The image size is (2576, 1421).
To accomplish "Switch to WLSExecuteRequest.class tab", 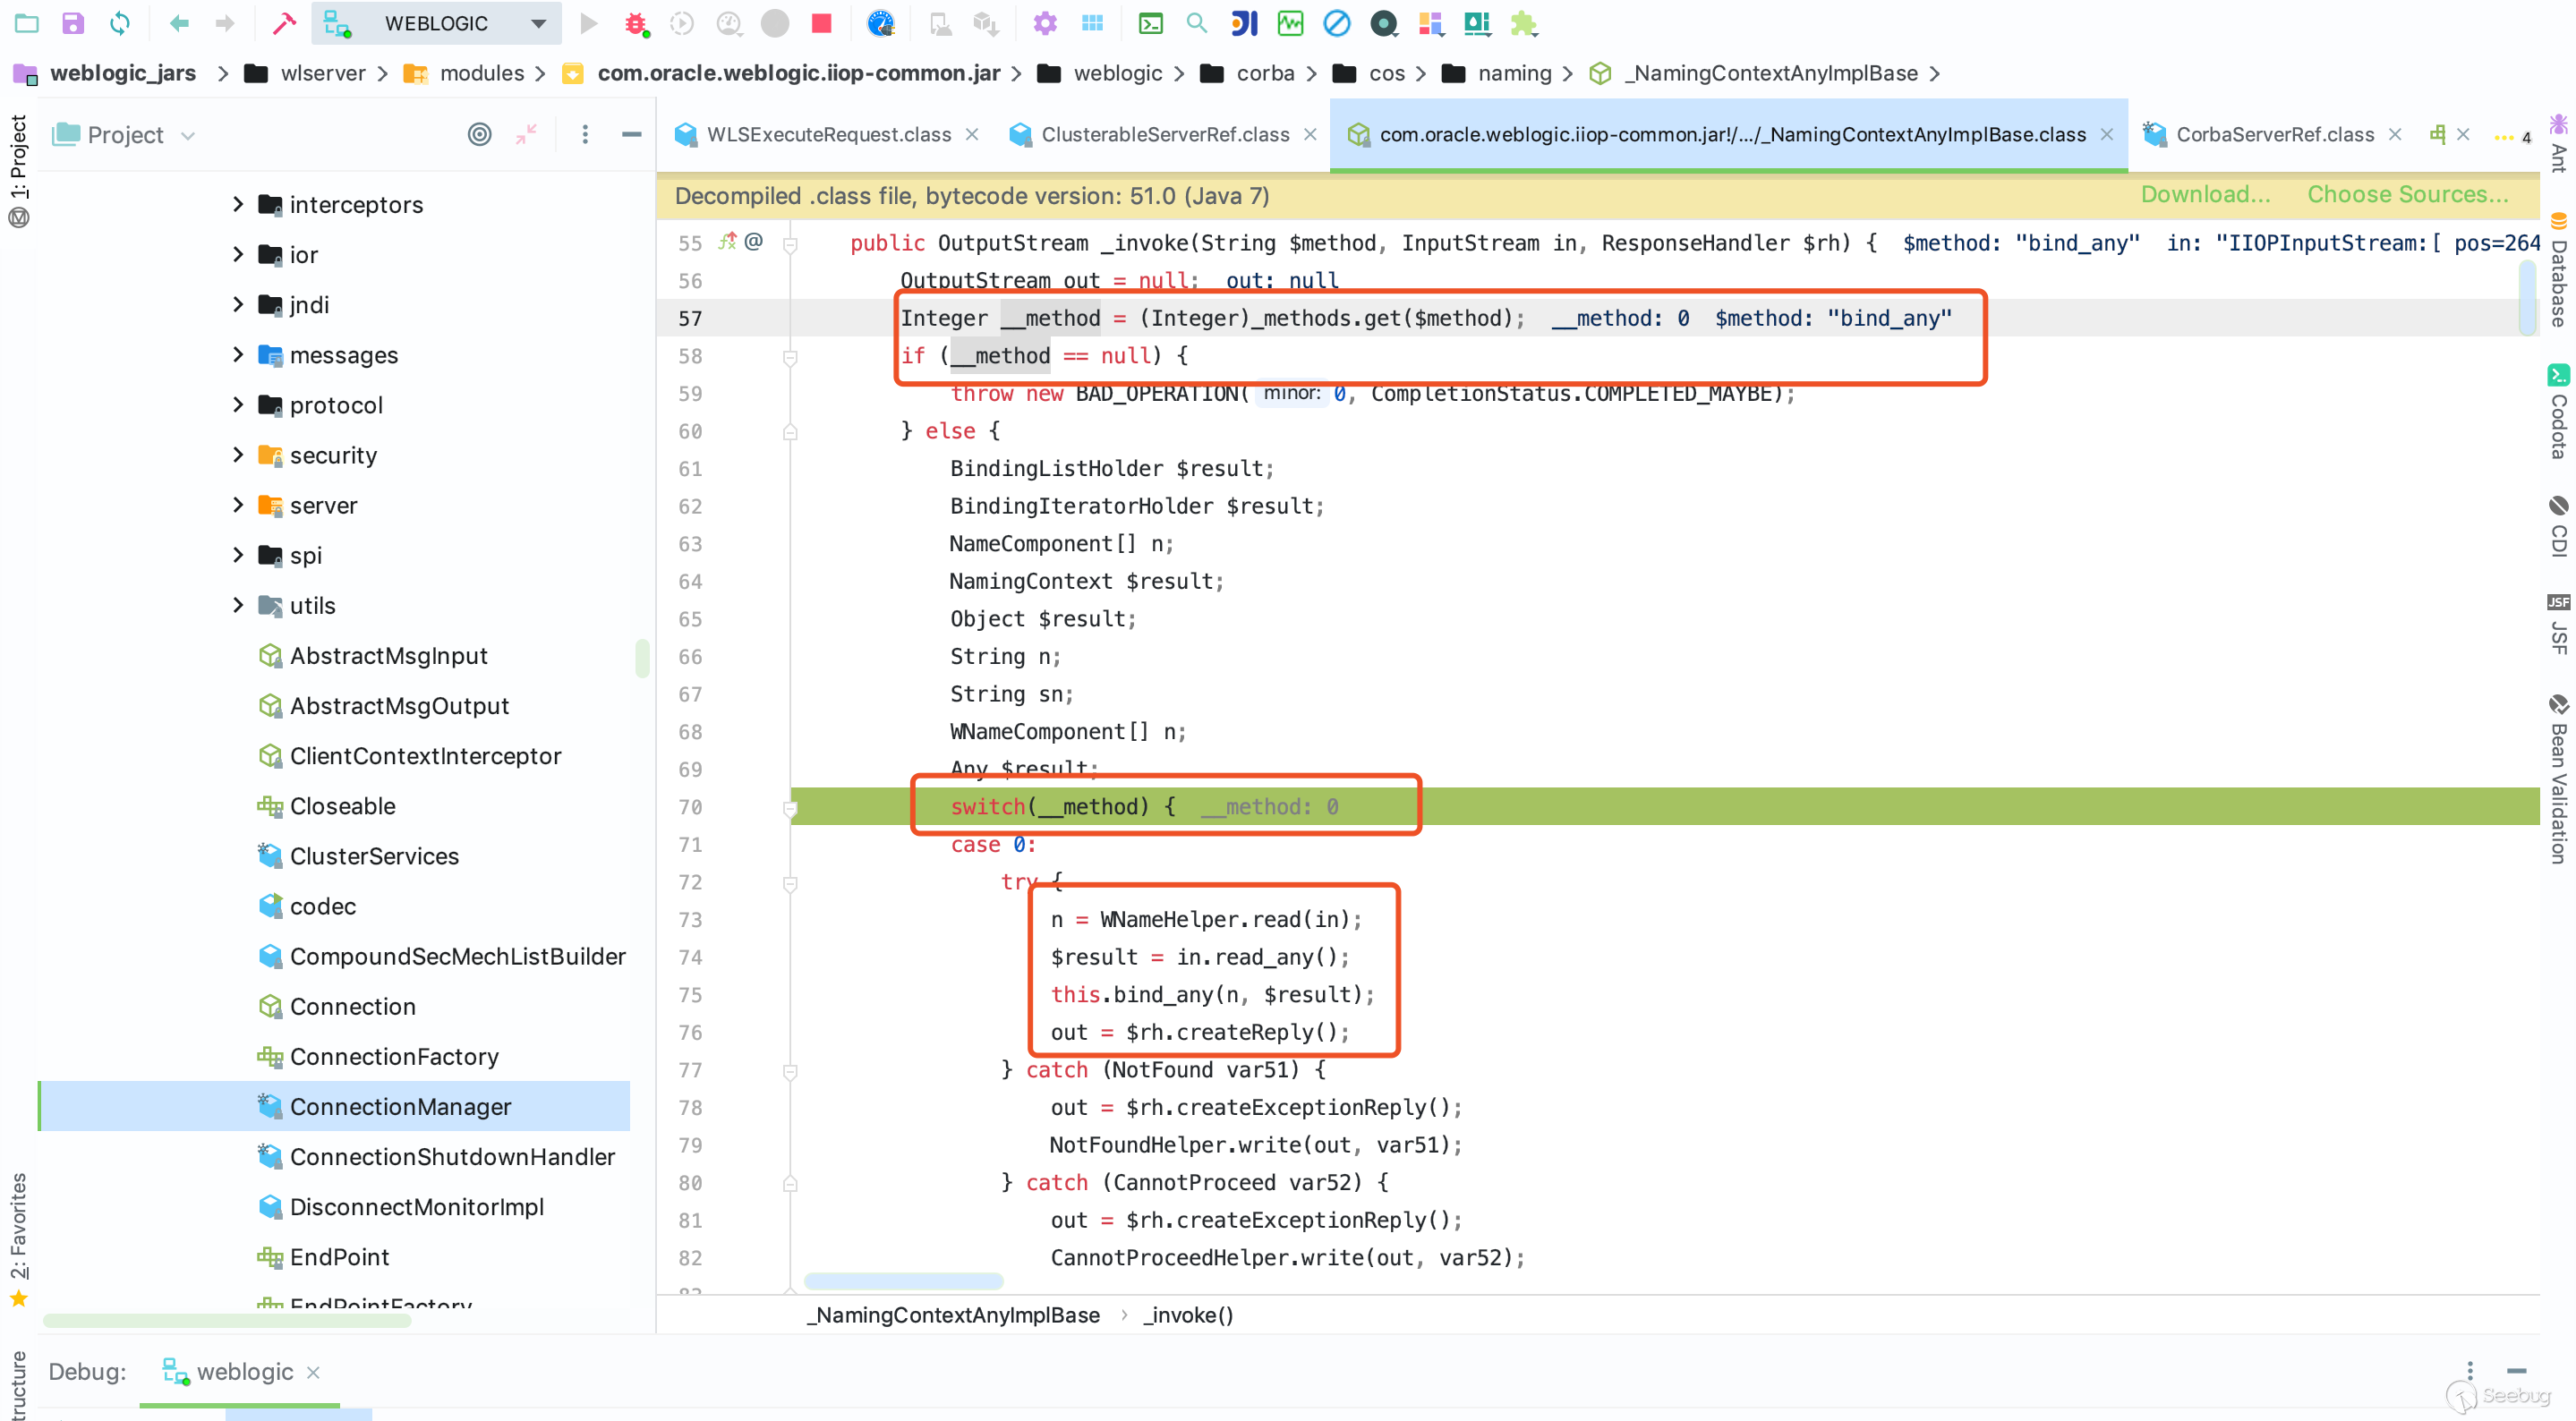I will 828,134.
